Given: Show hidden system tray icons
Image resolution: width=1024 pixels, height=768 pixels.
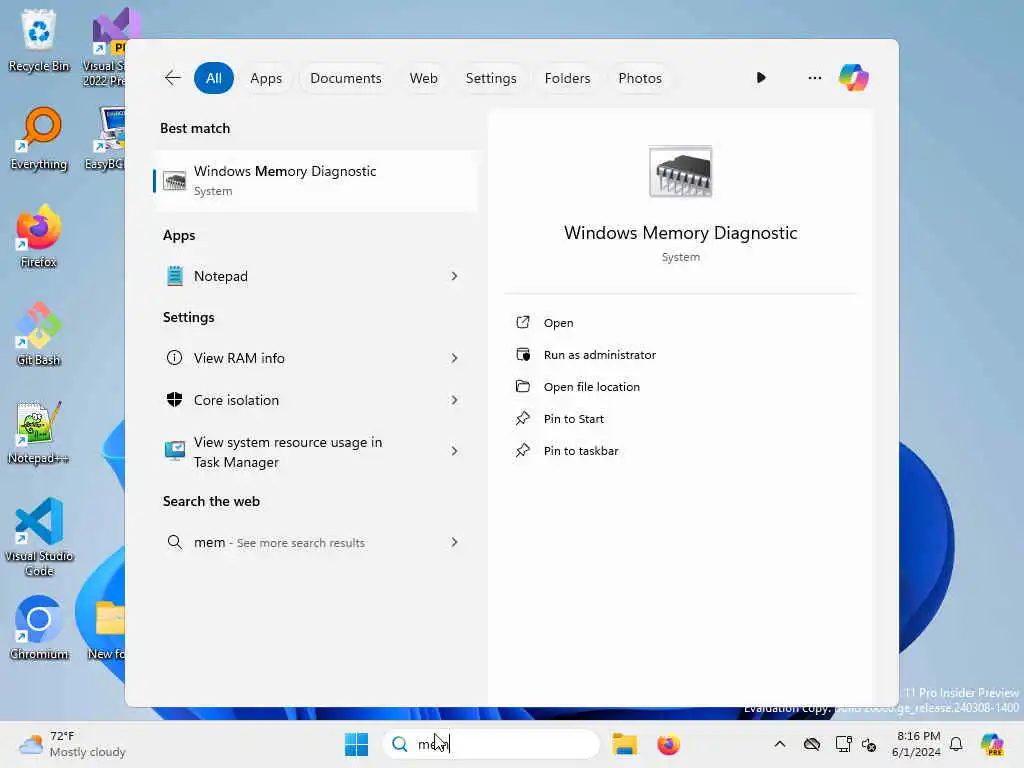Looking at the screenshot, I should (780, 744).
